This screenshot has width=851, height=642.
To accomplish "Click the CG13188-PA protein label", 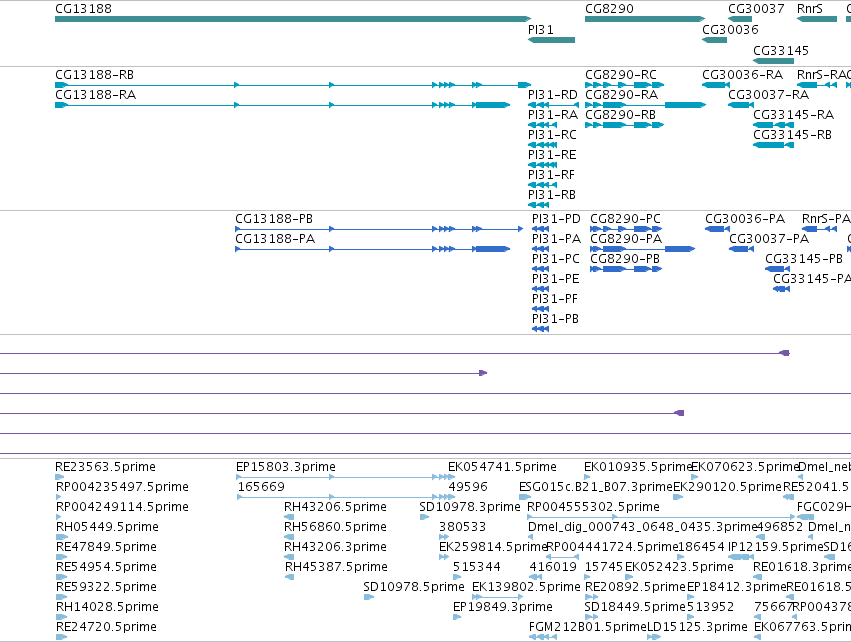I will [275, 239].
